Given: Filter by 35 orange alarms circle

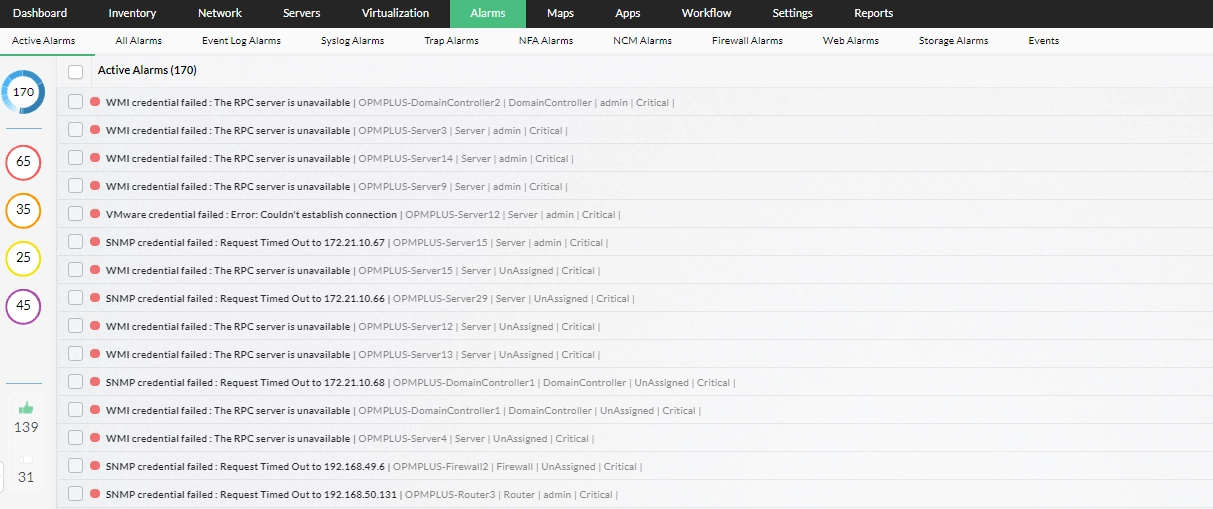Looking at the screenshot, I should (x=23, y=210).
